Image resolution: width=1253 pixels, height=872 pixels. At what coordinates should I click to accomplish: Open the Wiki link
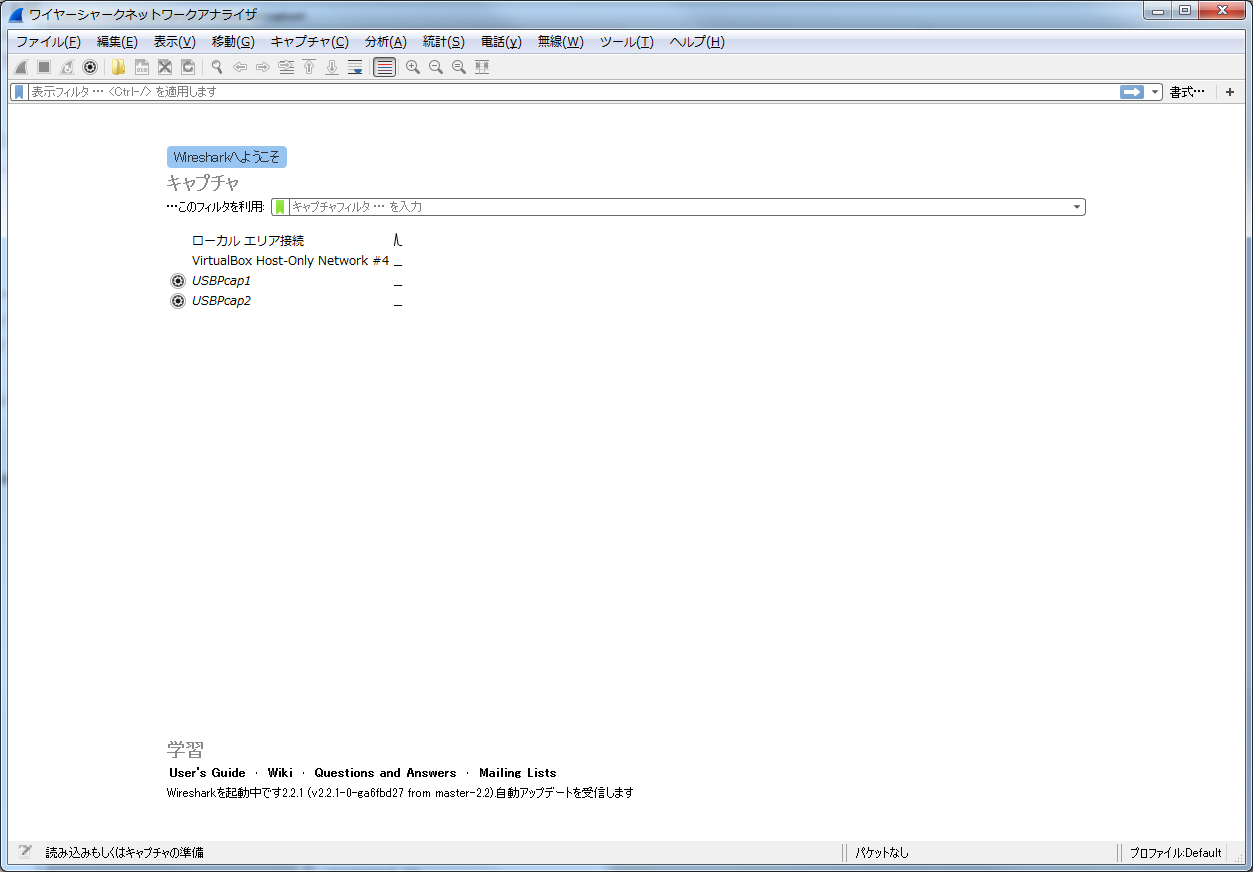pos(280,773)
